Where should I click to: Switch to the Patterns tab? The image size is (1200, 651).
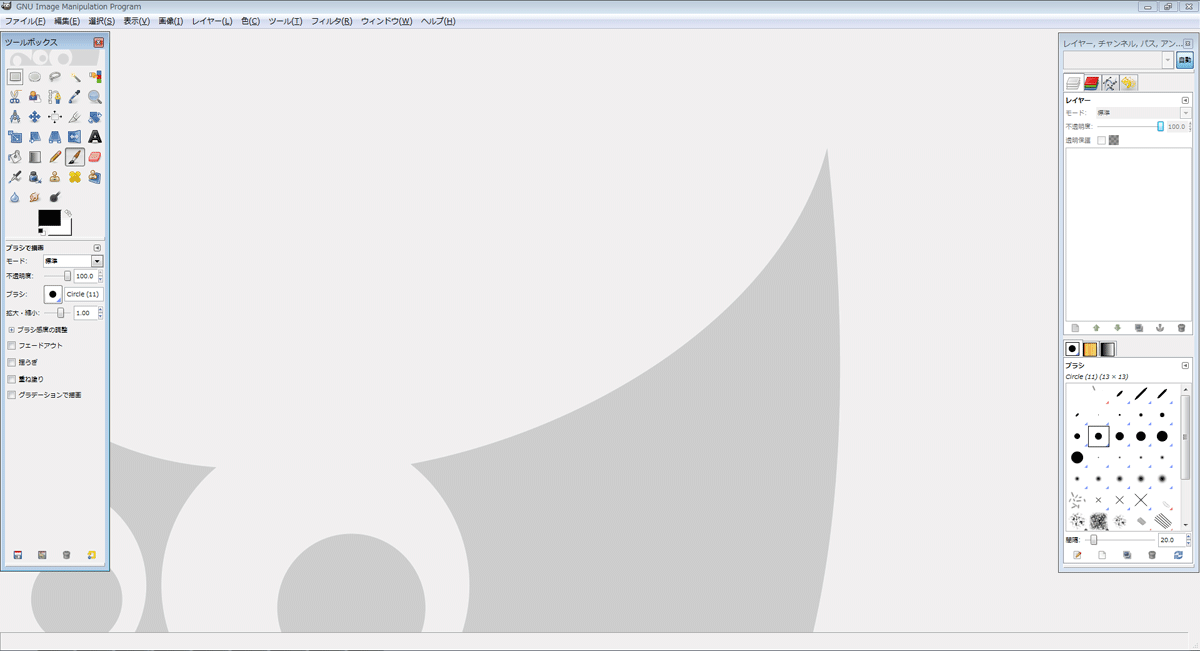coord(1090,349)
